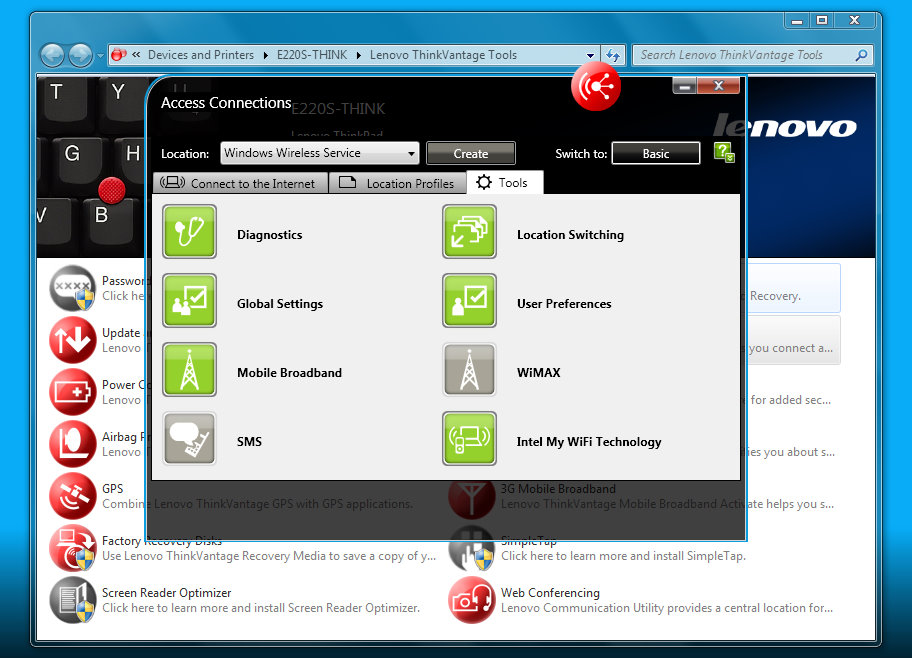912x658 pixels.
Task: Open Global Settings icon
Action: (190, 300)
